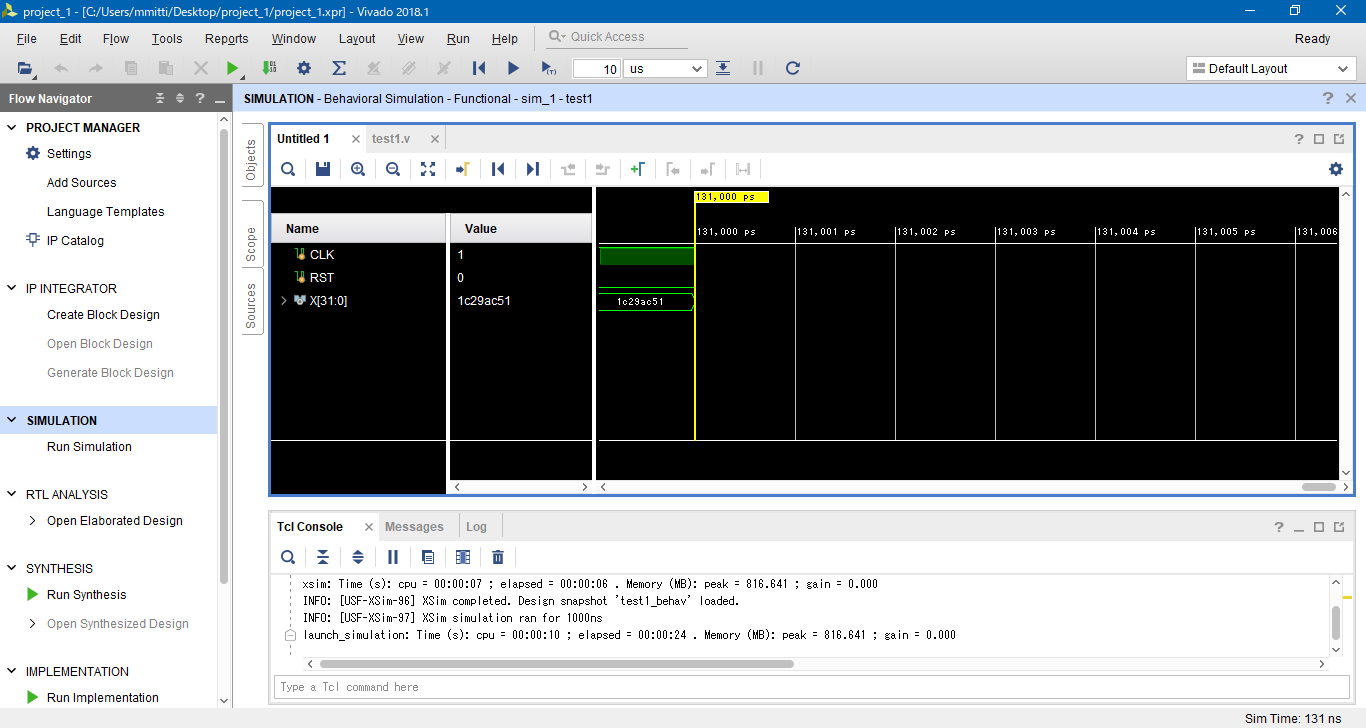The image size is (1366, 728).
Task: Clear the Tcl Console with trash icon
Action: 498,557
